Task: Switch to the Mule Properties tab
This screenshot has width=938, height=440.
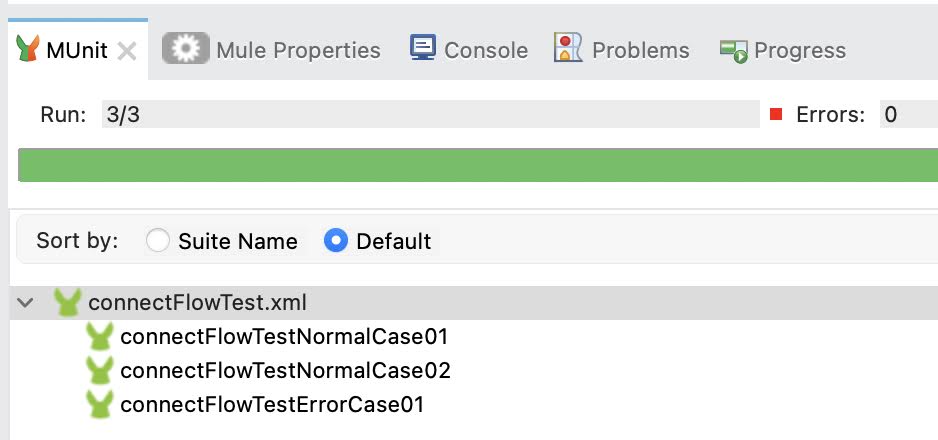Action: point(272,50)
